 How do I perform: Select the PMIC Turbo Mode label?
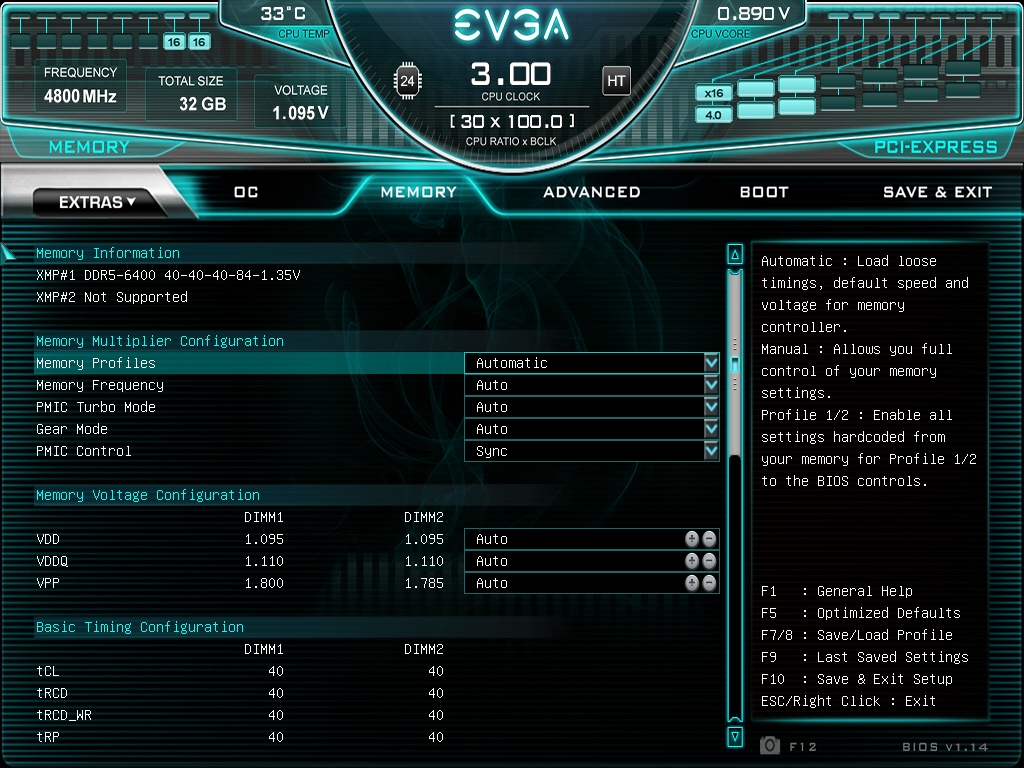[96, 407]
